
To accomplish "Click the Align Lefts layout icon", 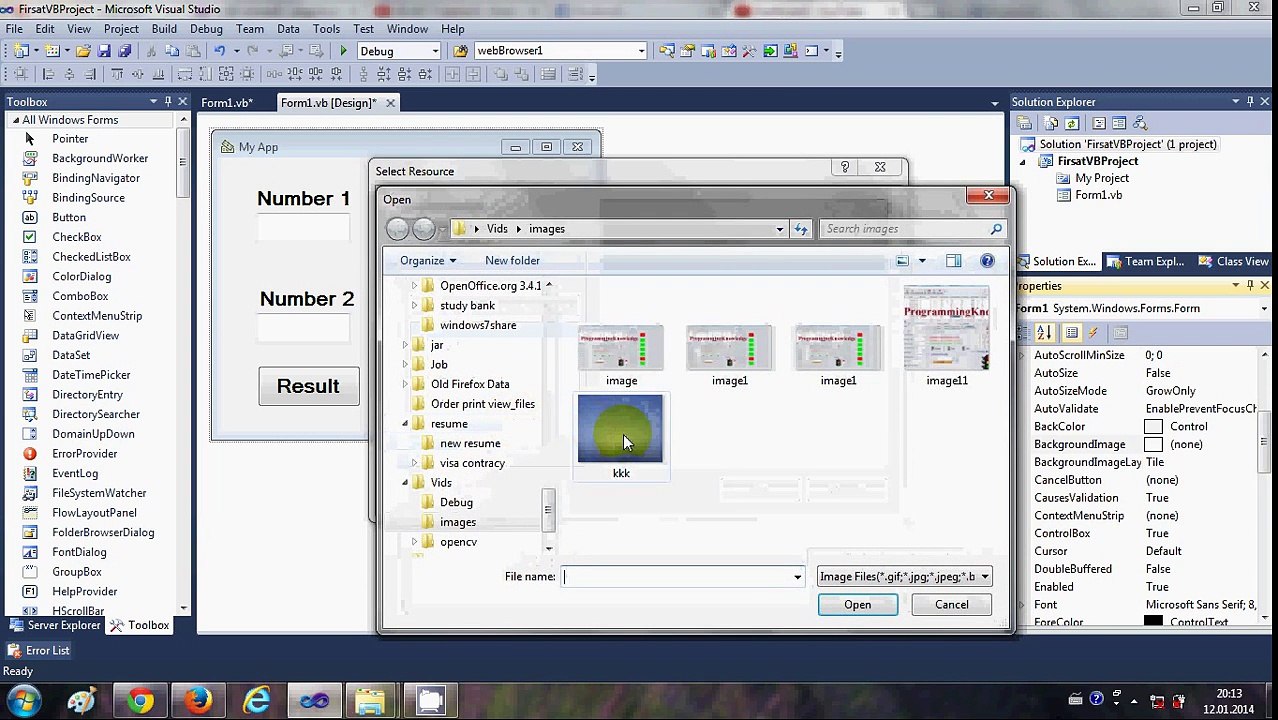I will point(48,75).
